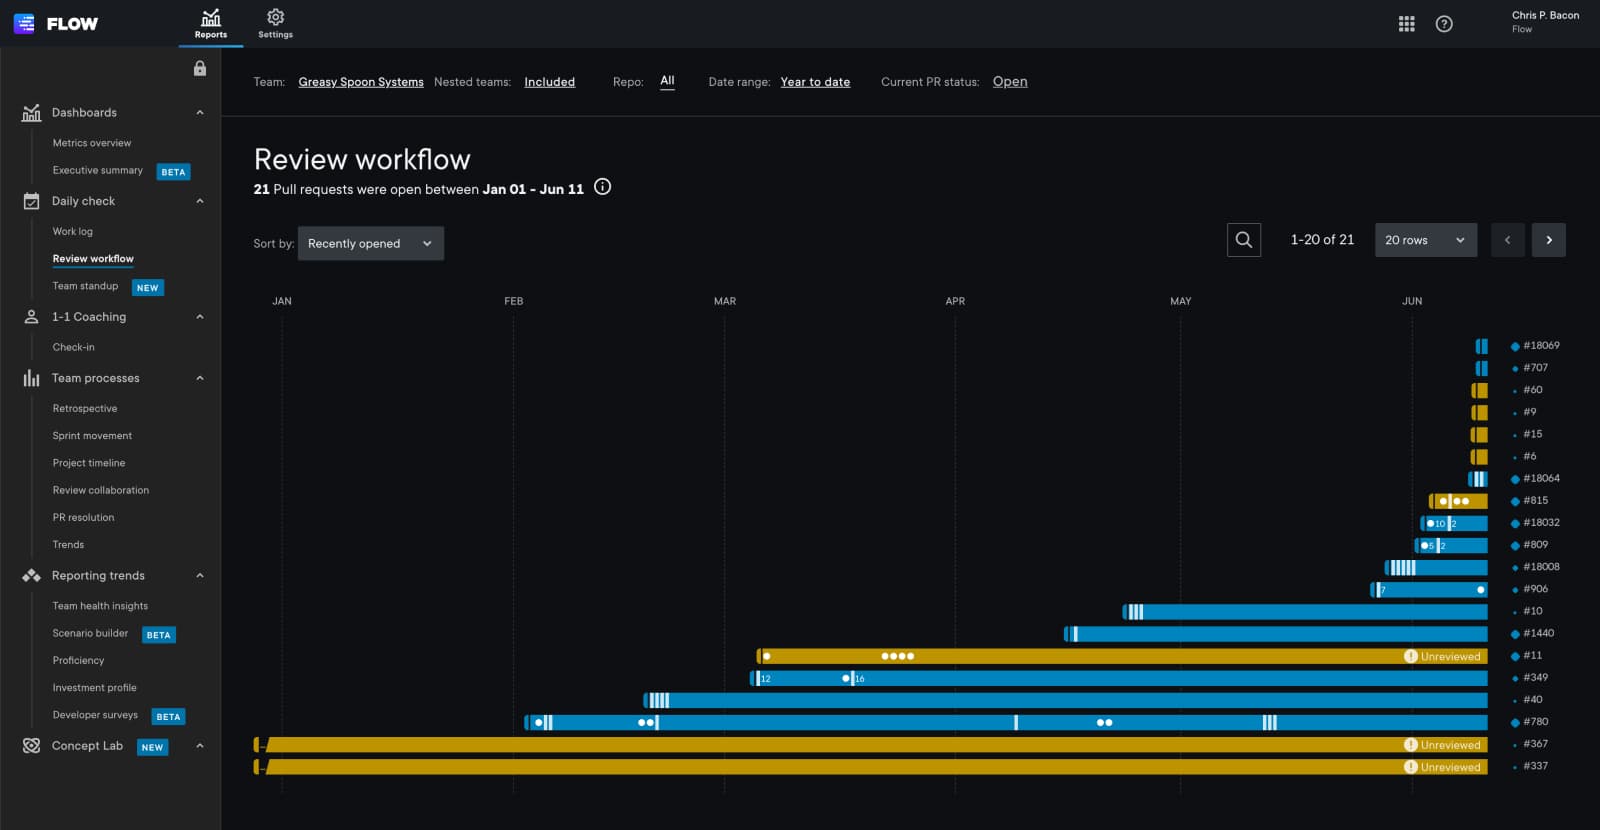Open Sprint movement report
Image resolution: width=1600 pixels, height=830 pixels.
coord(92,436)
